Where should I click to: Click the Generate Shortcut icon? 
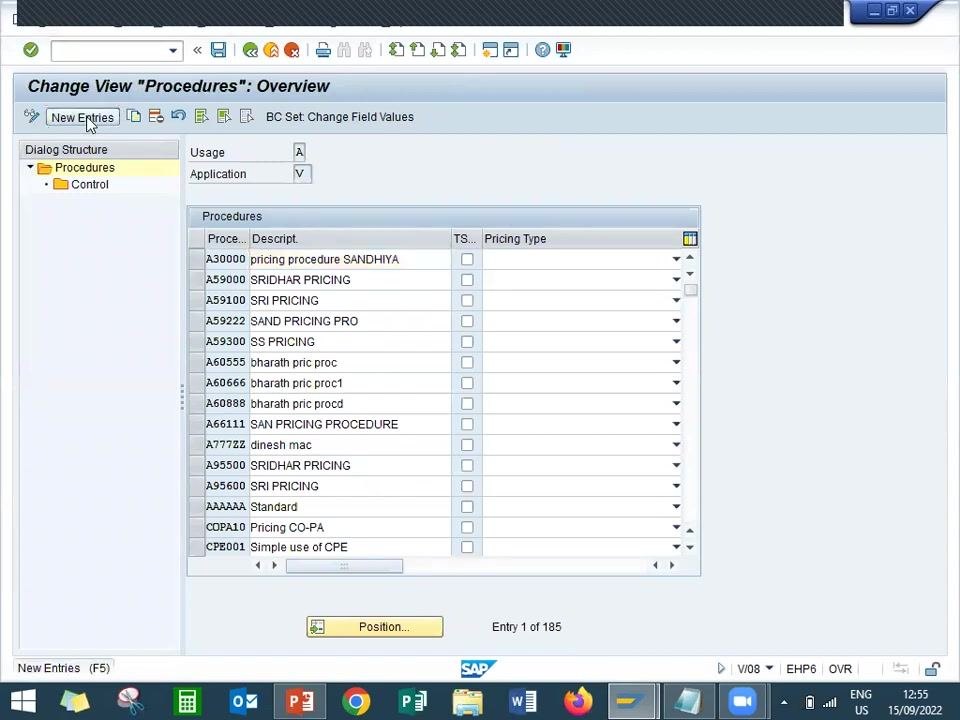tap(511, 50)
